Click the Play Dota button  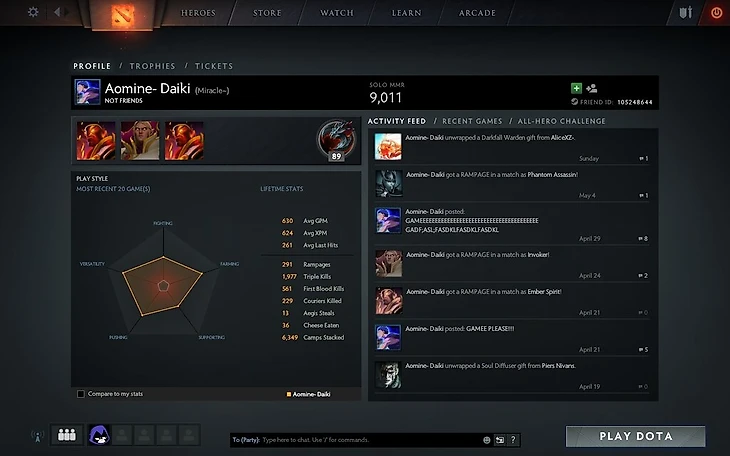[635, 436]
